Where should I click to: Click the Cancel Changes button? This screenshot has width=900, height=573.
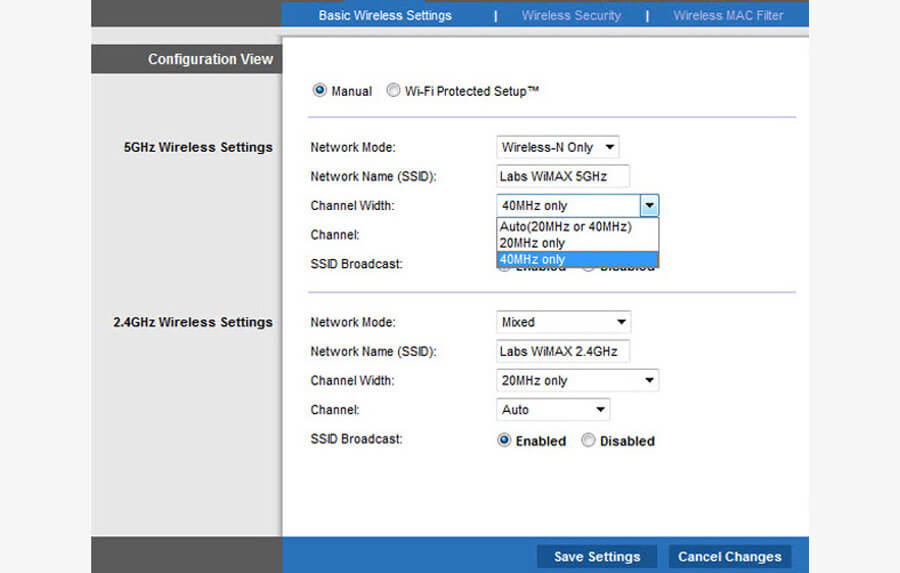729,557
